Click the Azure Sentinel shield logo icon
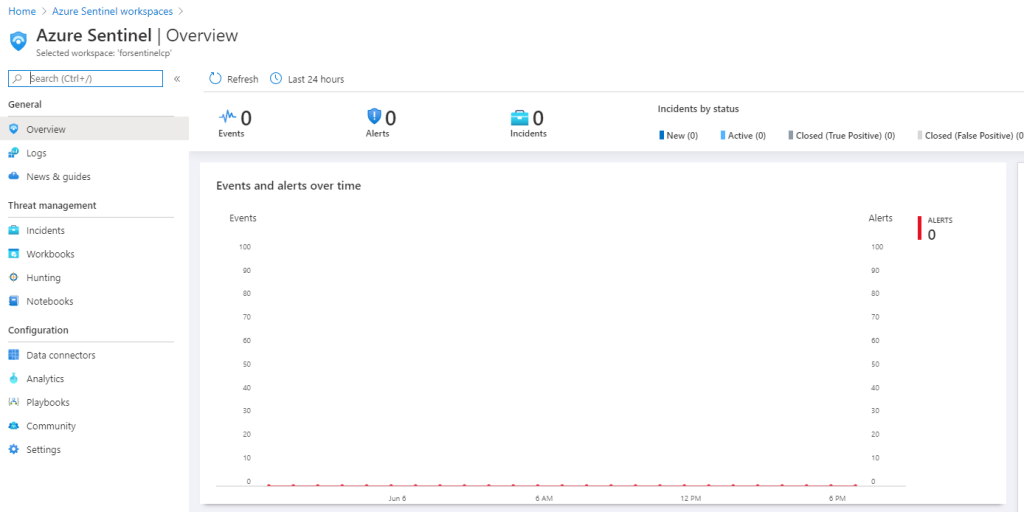This screenshot has height=512, width=1024. [18, 40]
